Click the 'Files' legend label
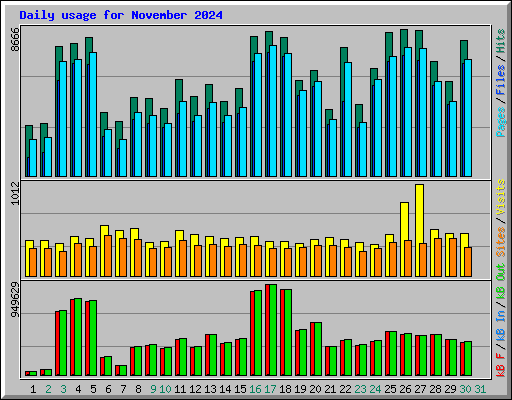This screenshot has height=400, width=512. [x=501, y=79]
